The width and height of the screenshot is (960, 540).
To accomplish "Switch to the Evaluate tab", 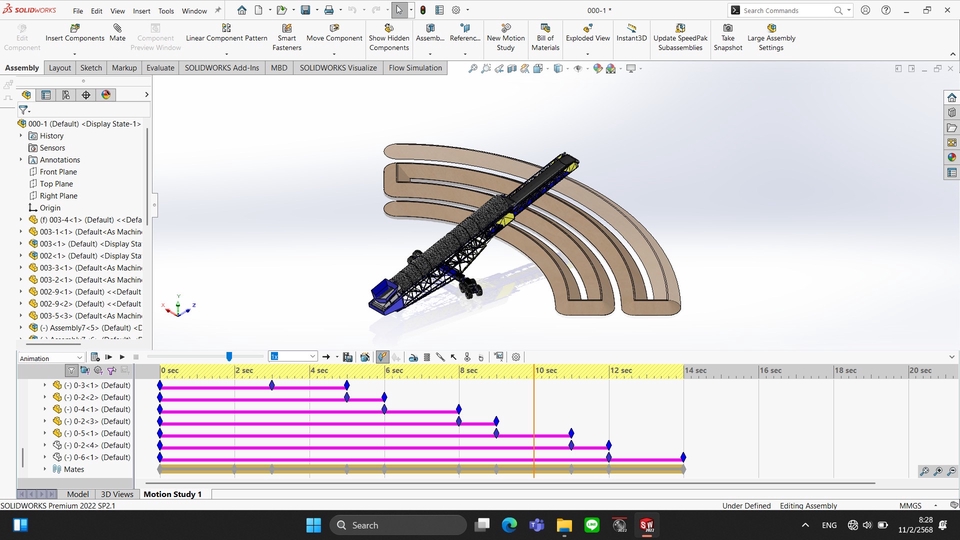I will point(160,68).
